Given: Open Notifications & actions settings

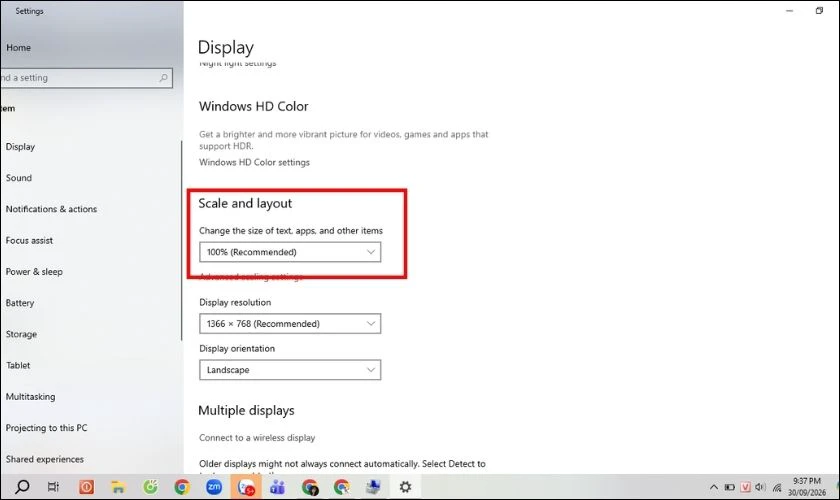Looking at the screenshot, I should [x=51, y=209].
